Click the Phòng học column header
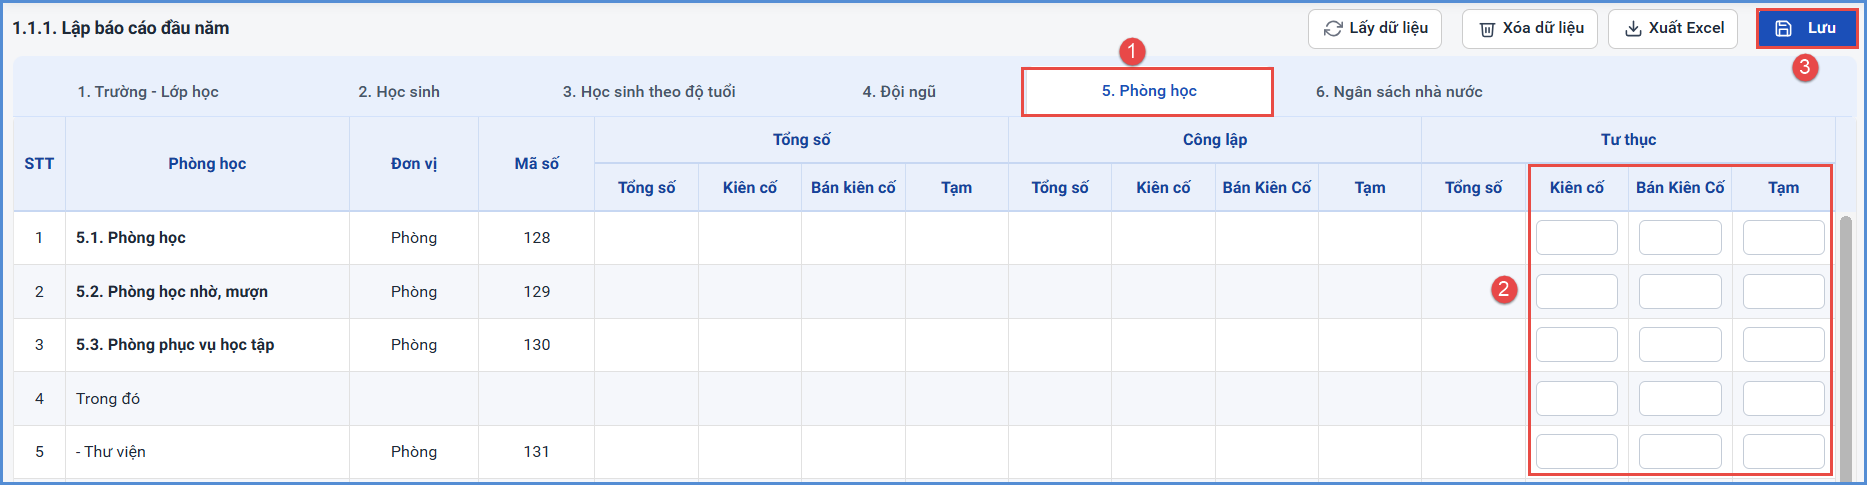The image size is (1867, 485). (207, 164)
